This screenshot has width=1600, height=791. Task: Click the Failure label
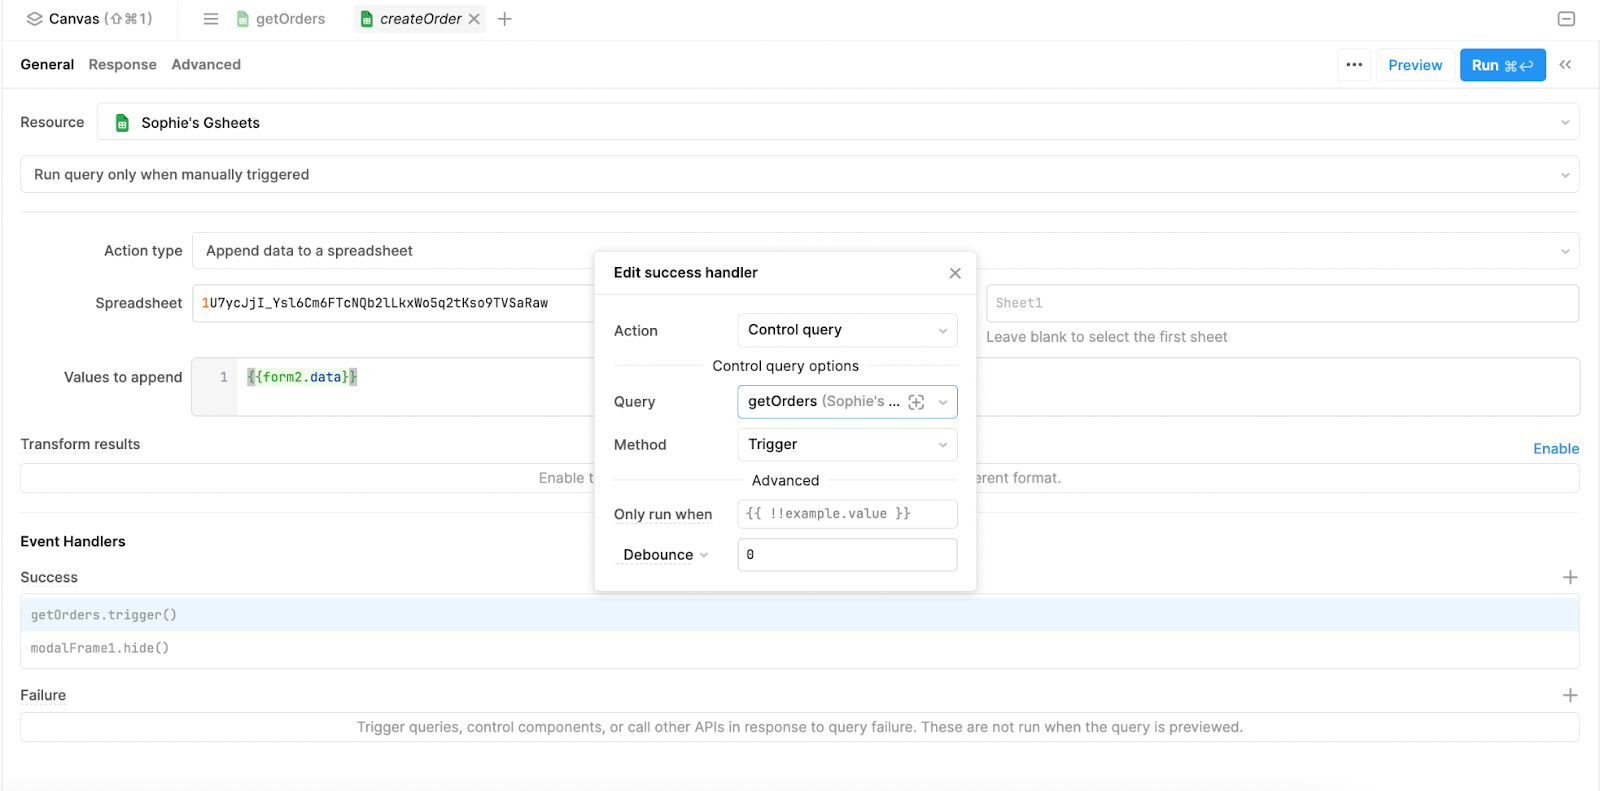tap(43, 695)
